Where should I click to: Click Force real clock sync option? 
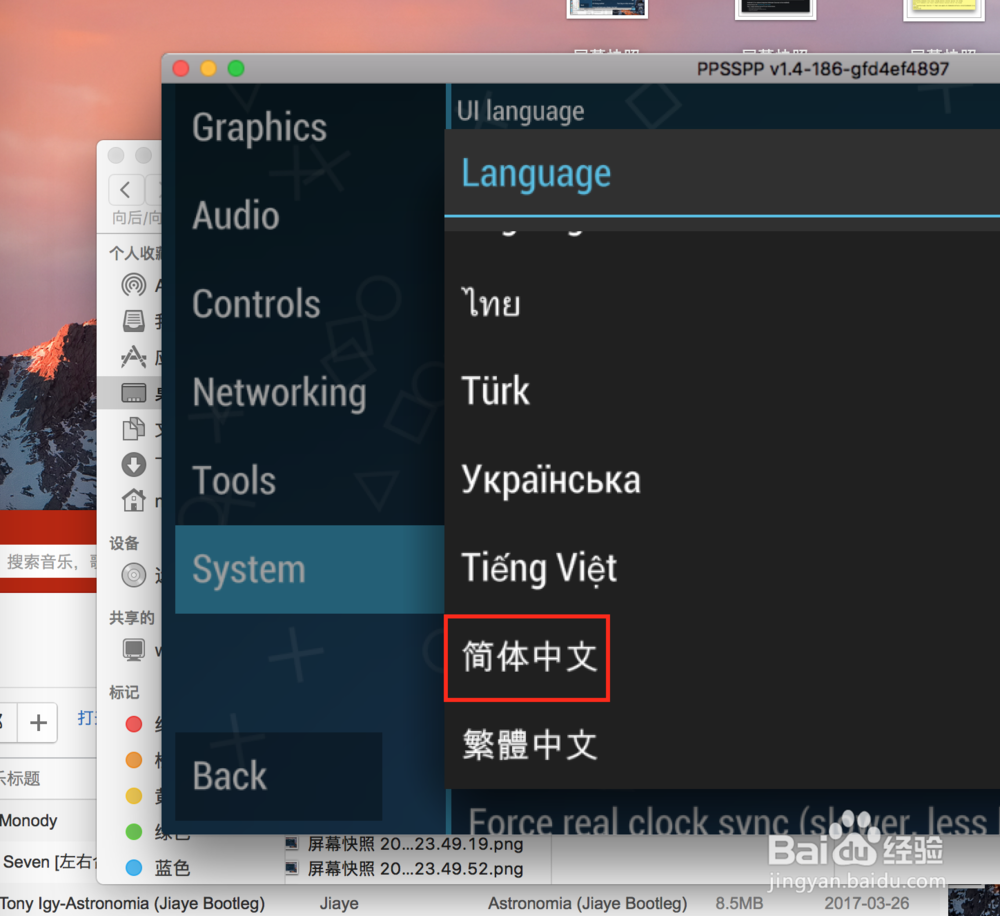pos(726,820)
